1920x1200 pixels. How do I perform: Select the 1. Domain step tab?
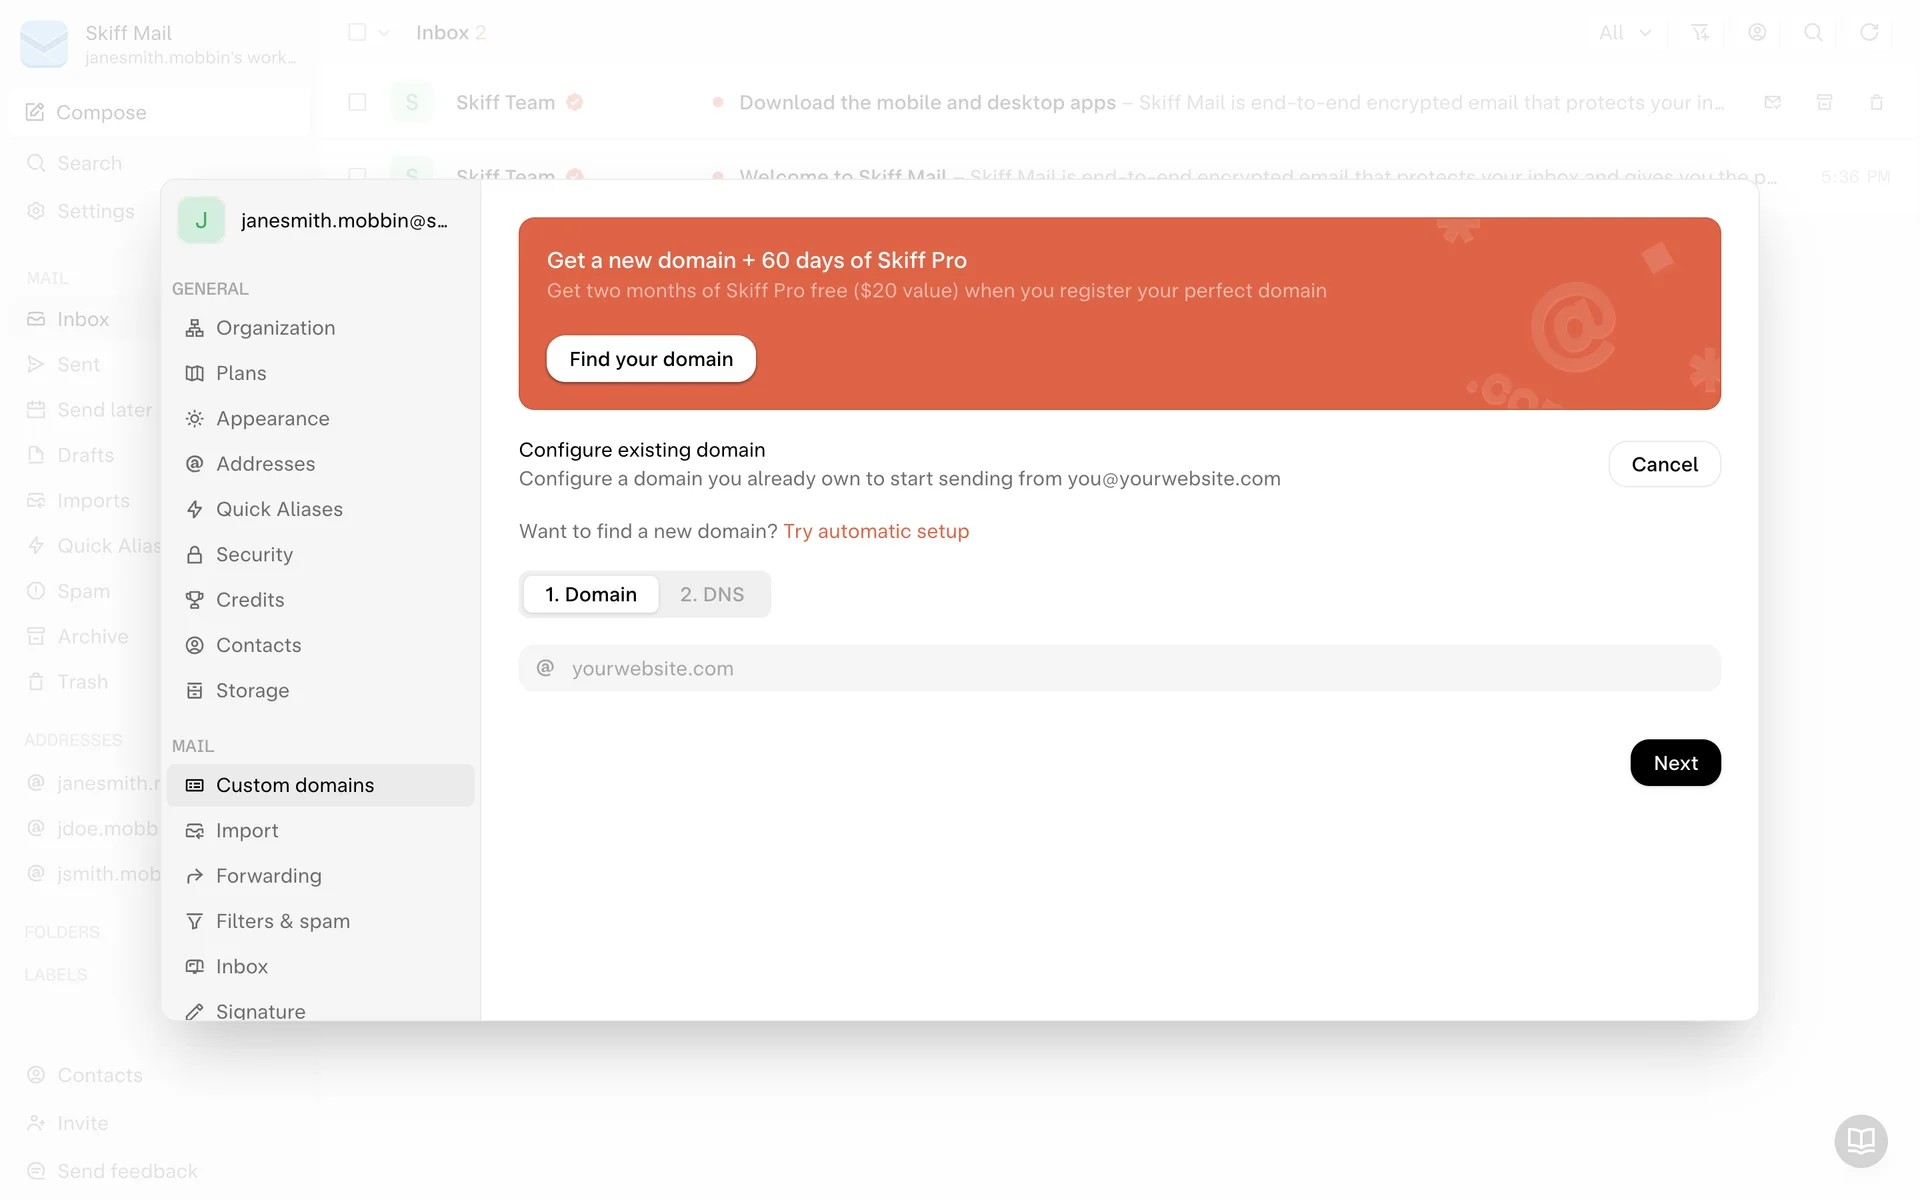(x=590, y=594)
